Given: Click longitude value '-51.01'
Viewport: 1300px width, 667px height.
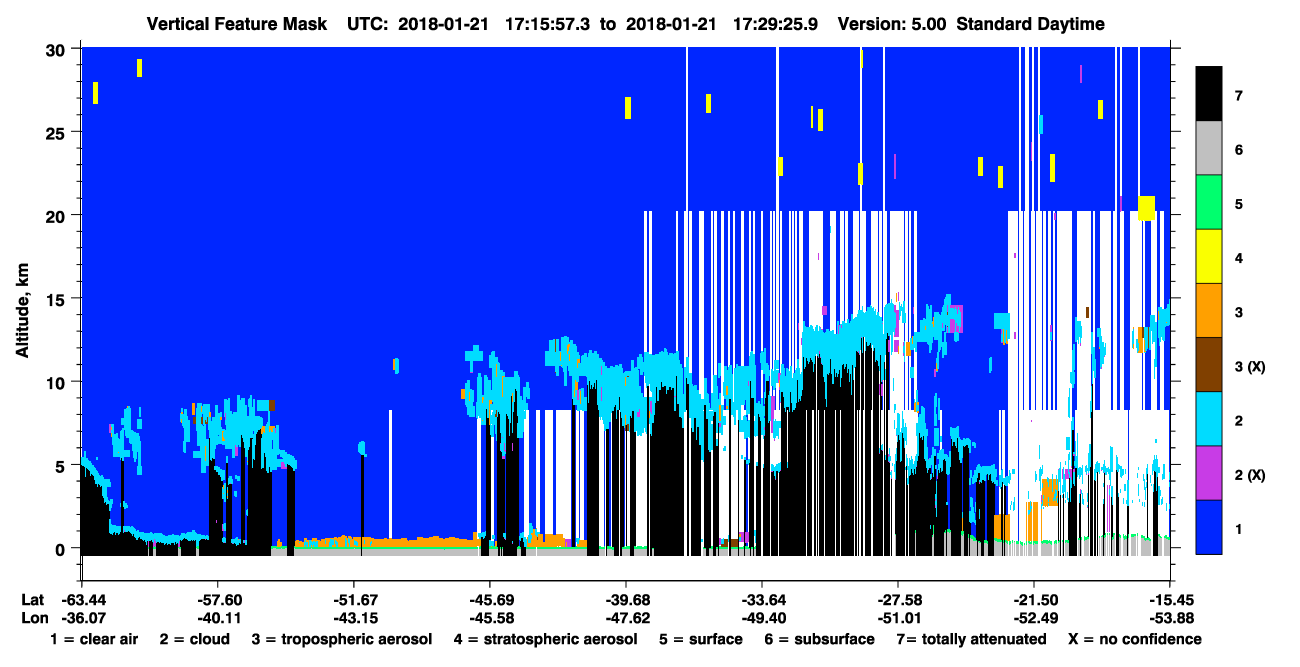Looking at the screenshot, I should point(898,618).
